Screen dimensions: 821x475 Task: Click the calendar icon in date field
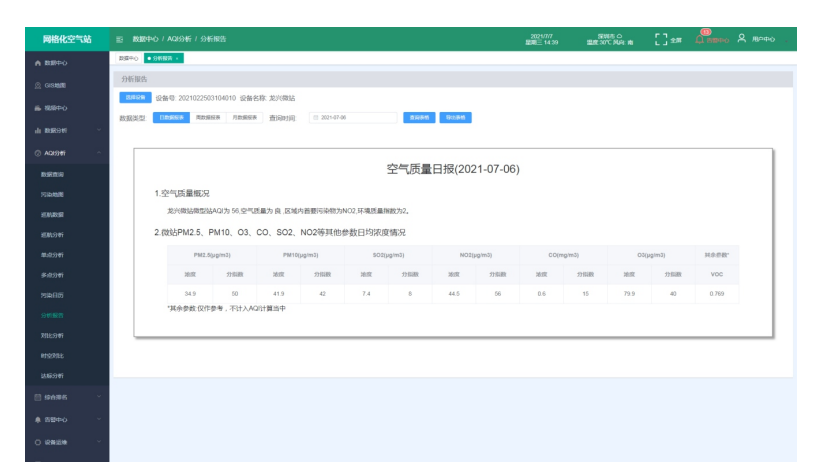tap(315, 117)
